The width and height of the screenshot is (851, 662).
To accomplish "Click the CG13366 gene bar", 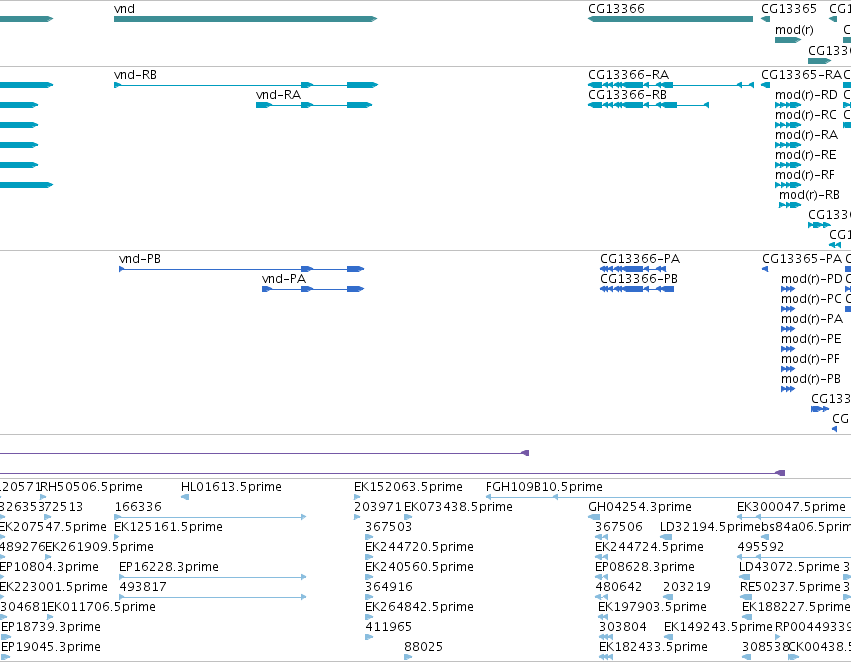I will pyautogui.click(x=670, y=19).
